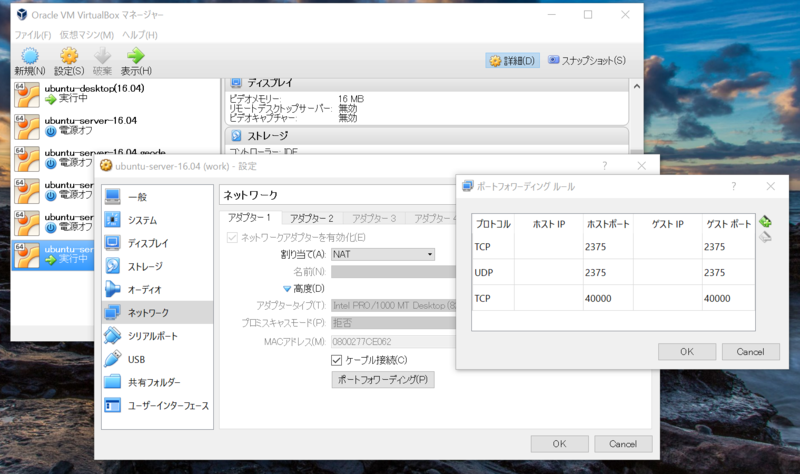
Task: Toggle Cable Connected (ケーブル接続) checkbox
Action: [336, 360]
